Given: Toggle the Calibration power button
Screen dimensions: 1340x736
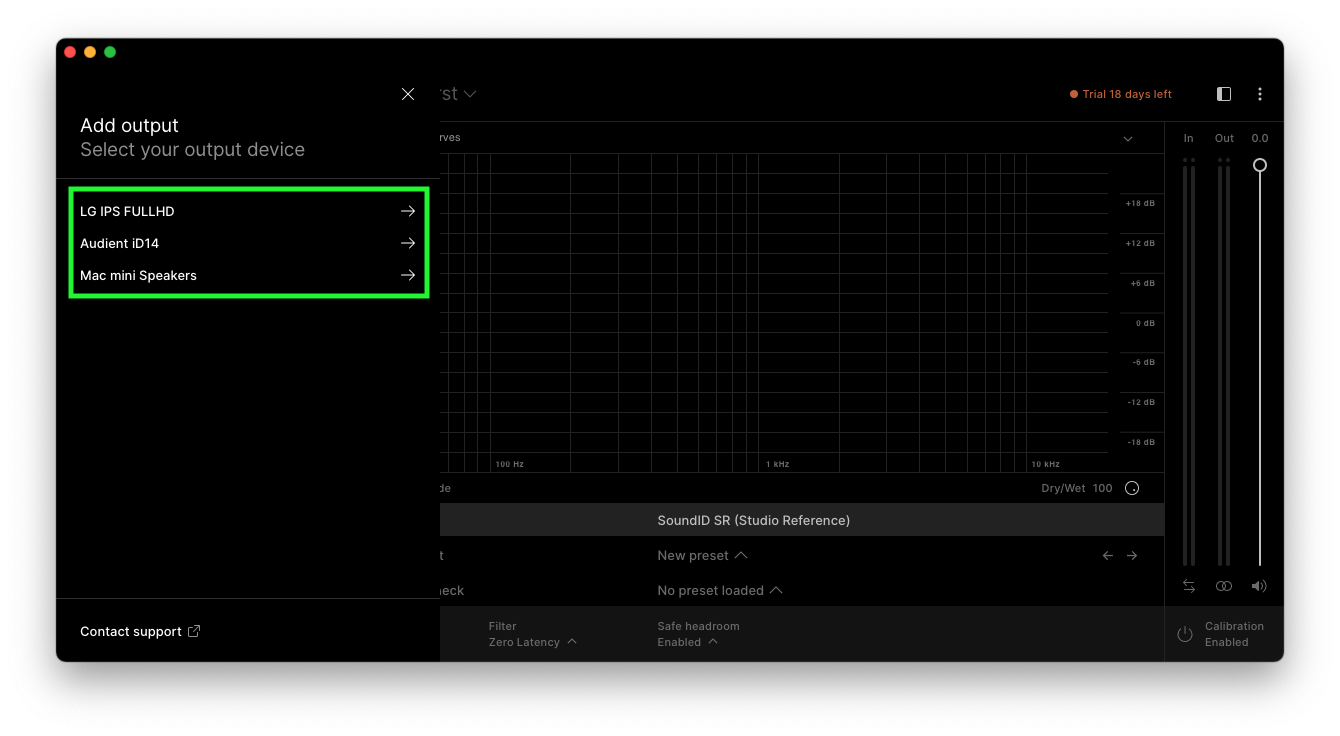Looking at the screenshot, I should pyautogui.click(x=1185, y=634).
